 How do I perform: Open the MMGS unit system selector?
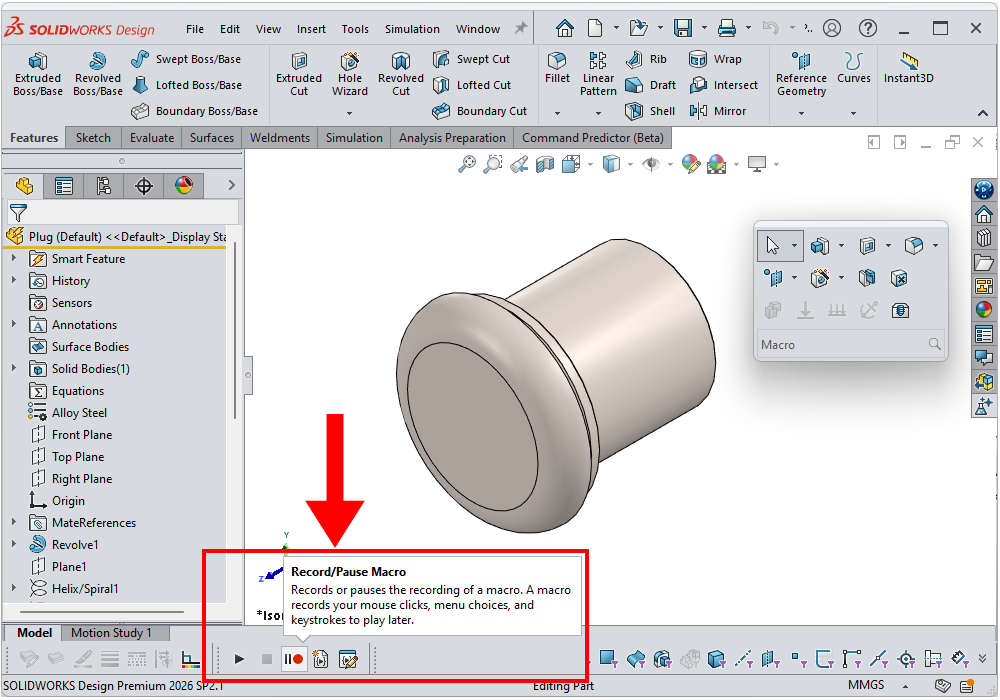(878, 685)
